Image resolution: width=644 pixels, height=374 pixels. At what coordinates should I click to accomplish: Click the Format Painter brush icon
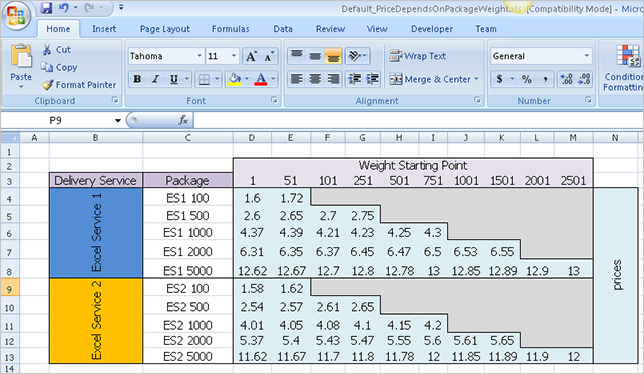tap(47, 85)
